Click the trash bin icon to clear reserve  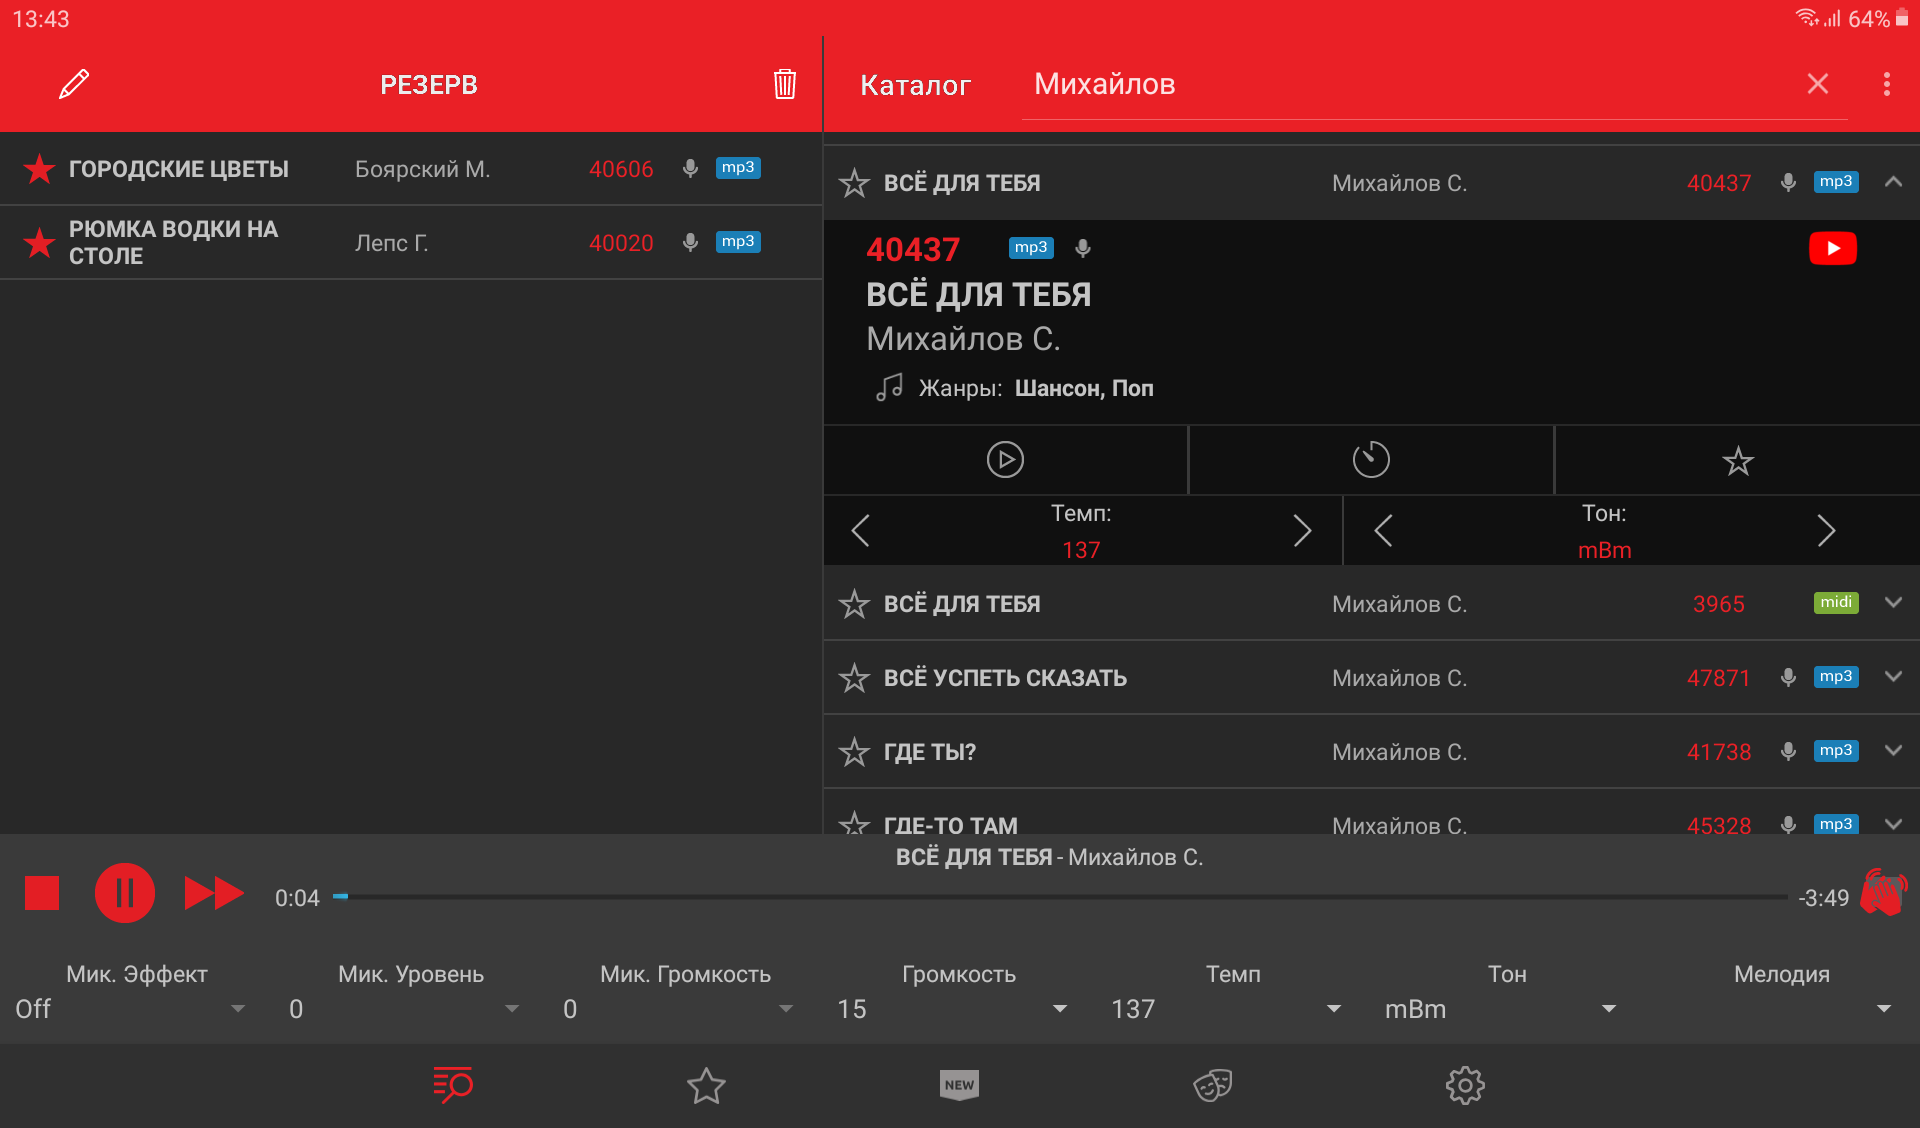tap(785, 84)
